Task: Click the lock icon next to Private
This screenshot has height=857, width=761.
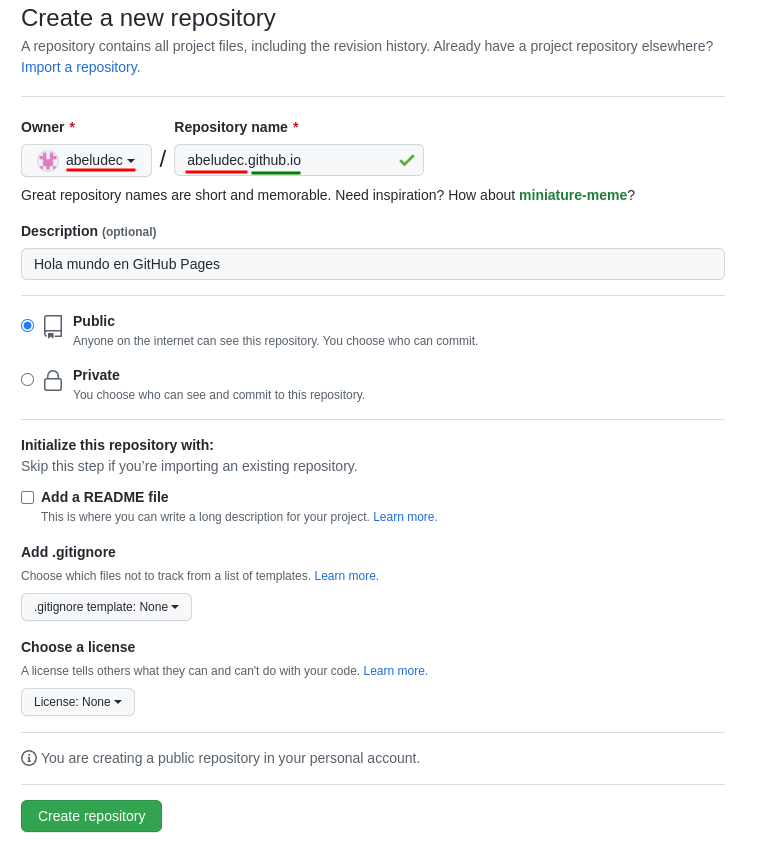Action: pyautogui.click(x=52, y=380)
